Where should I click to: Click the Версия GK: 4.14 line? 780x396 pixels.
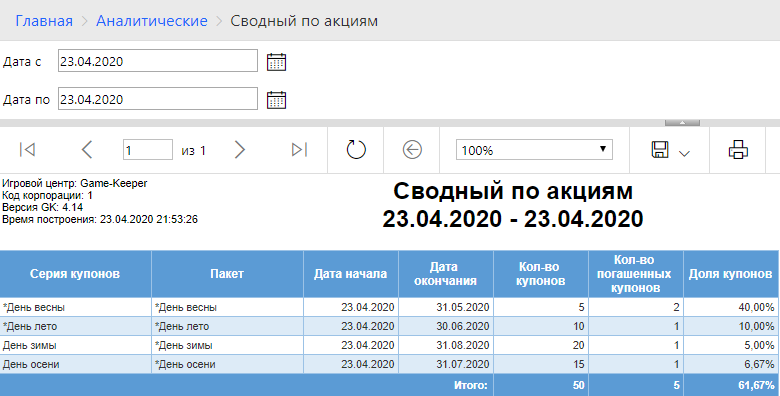(42, 207)
